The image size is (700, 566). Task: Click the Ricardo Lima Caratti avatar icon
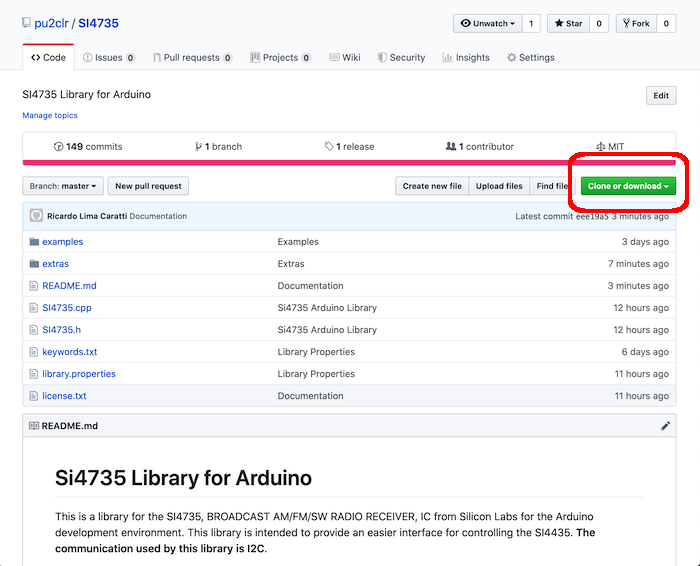coord(36,216)
